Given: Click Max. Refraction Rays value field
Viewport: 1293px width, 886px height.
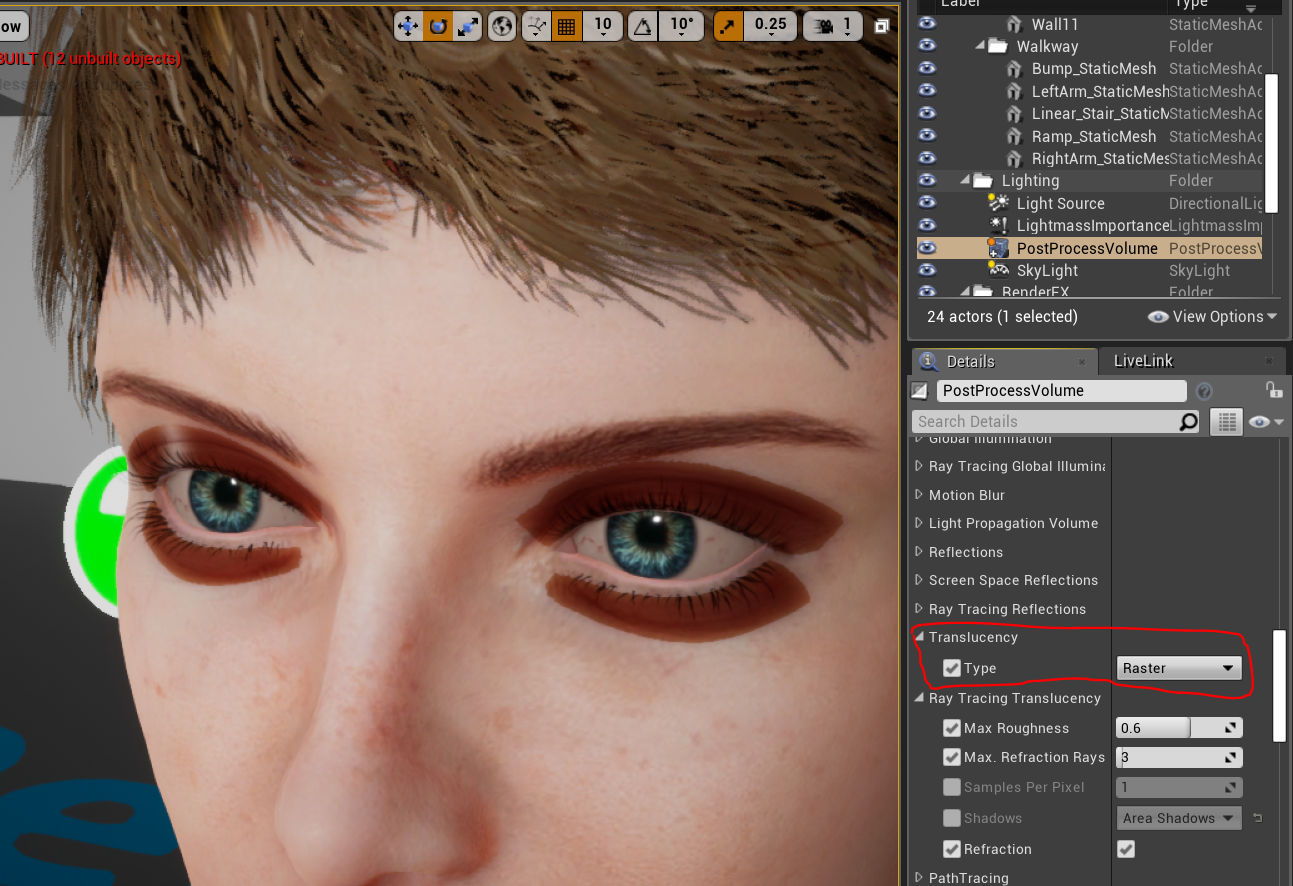Looking at the screenshot, I should click(1178, 757).
